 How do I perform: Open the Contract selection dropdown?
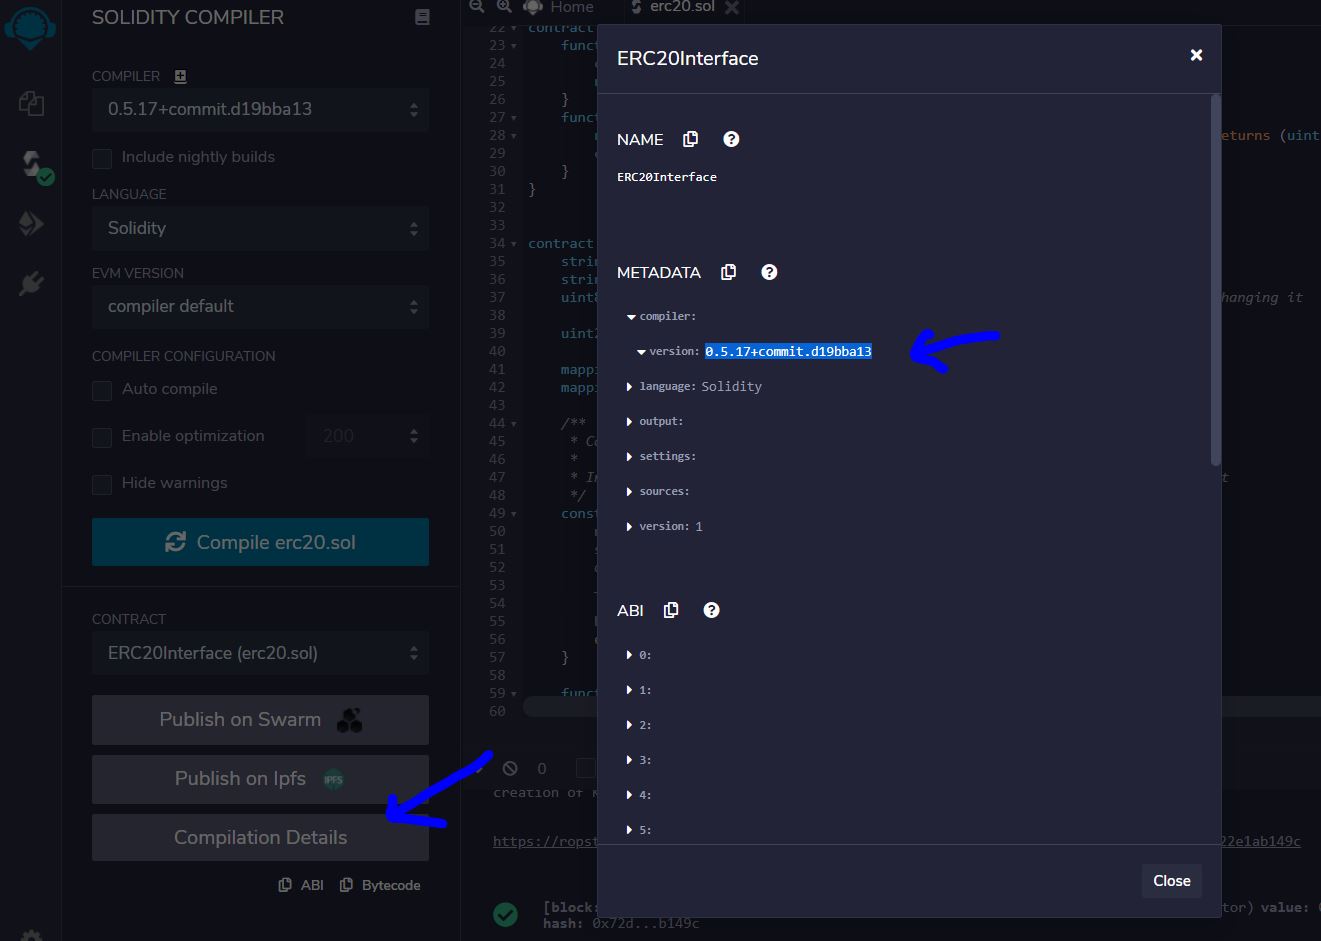point(260,653)
